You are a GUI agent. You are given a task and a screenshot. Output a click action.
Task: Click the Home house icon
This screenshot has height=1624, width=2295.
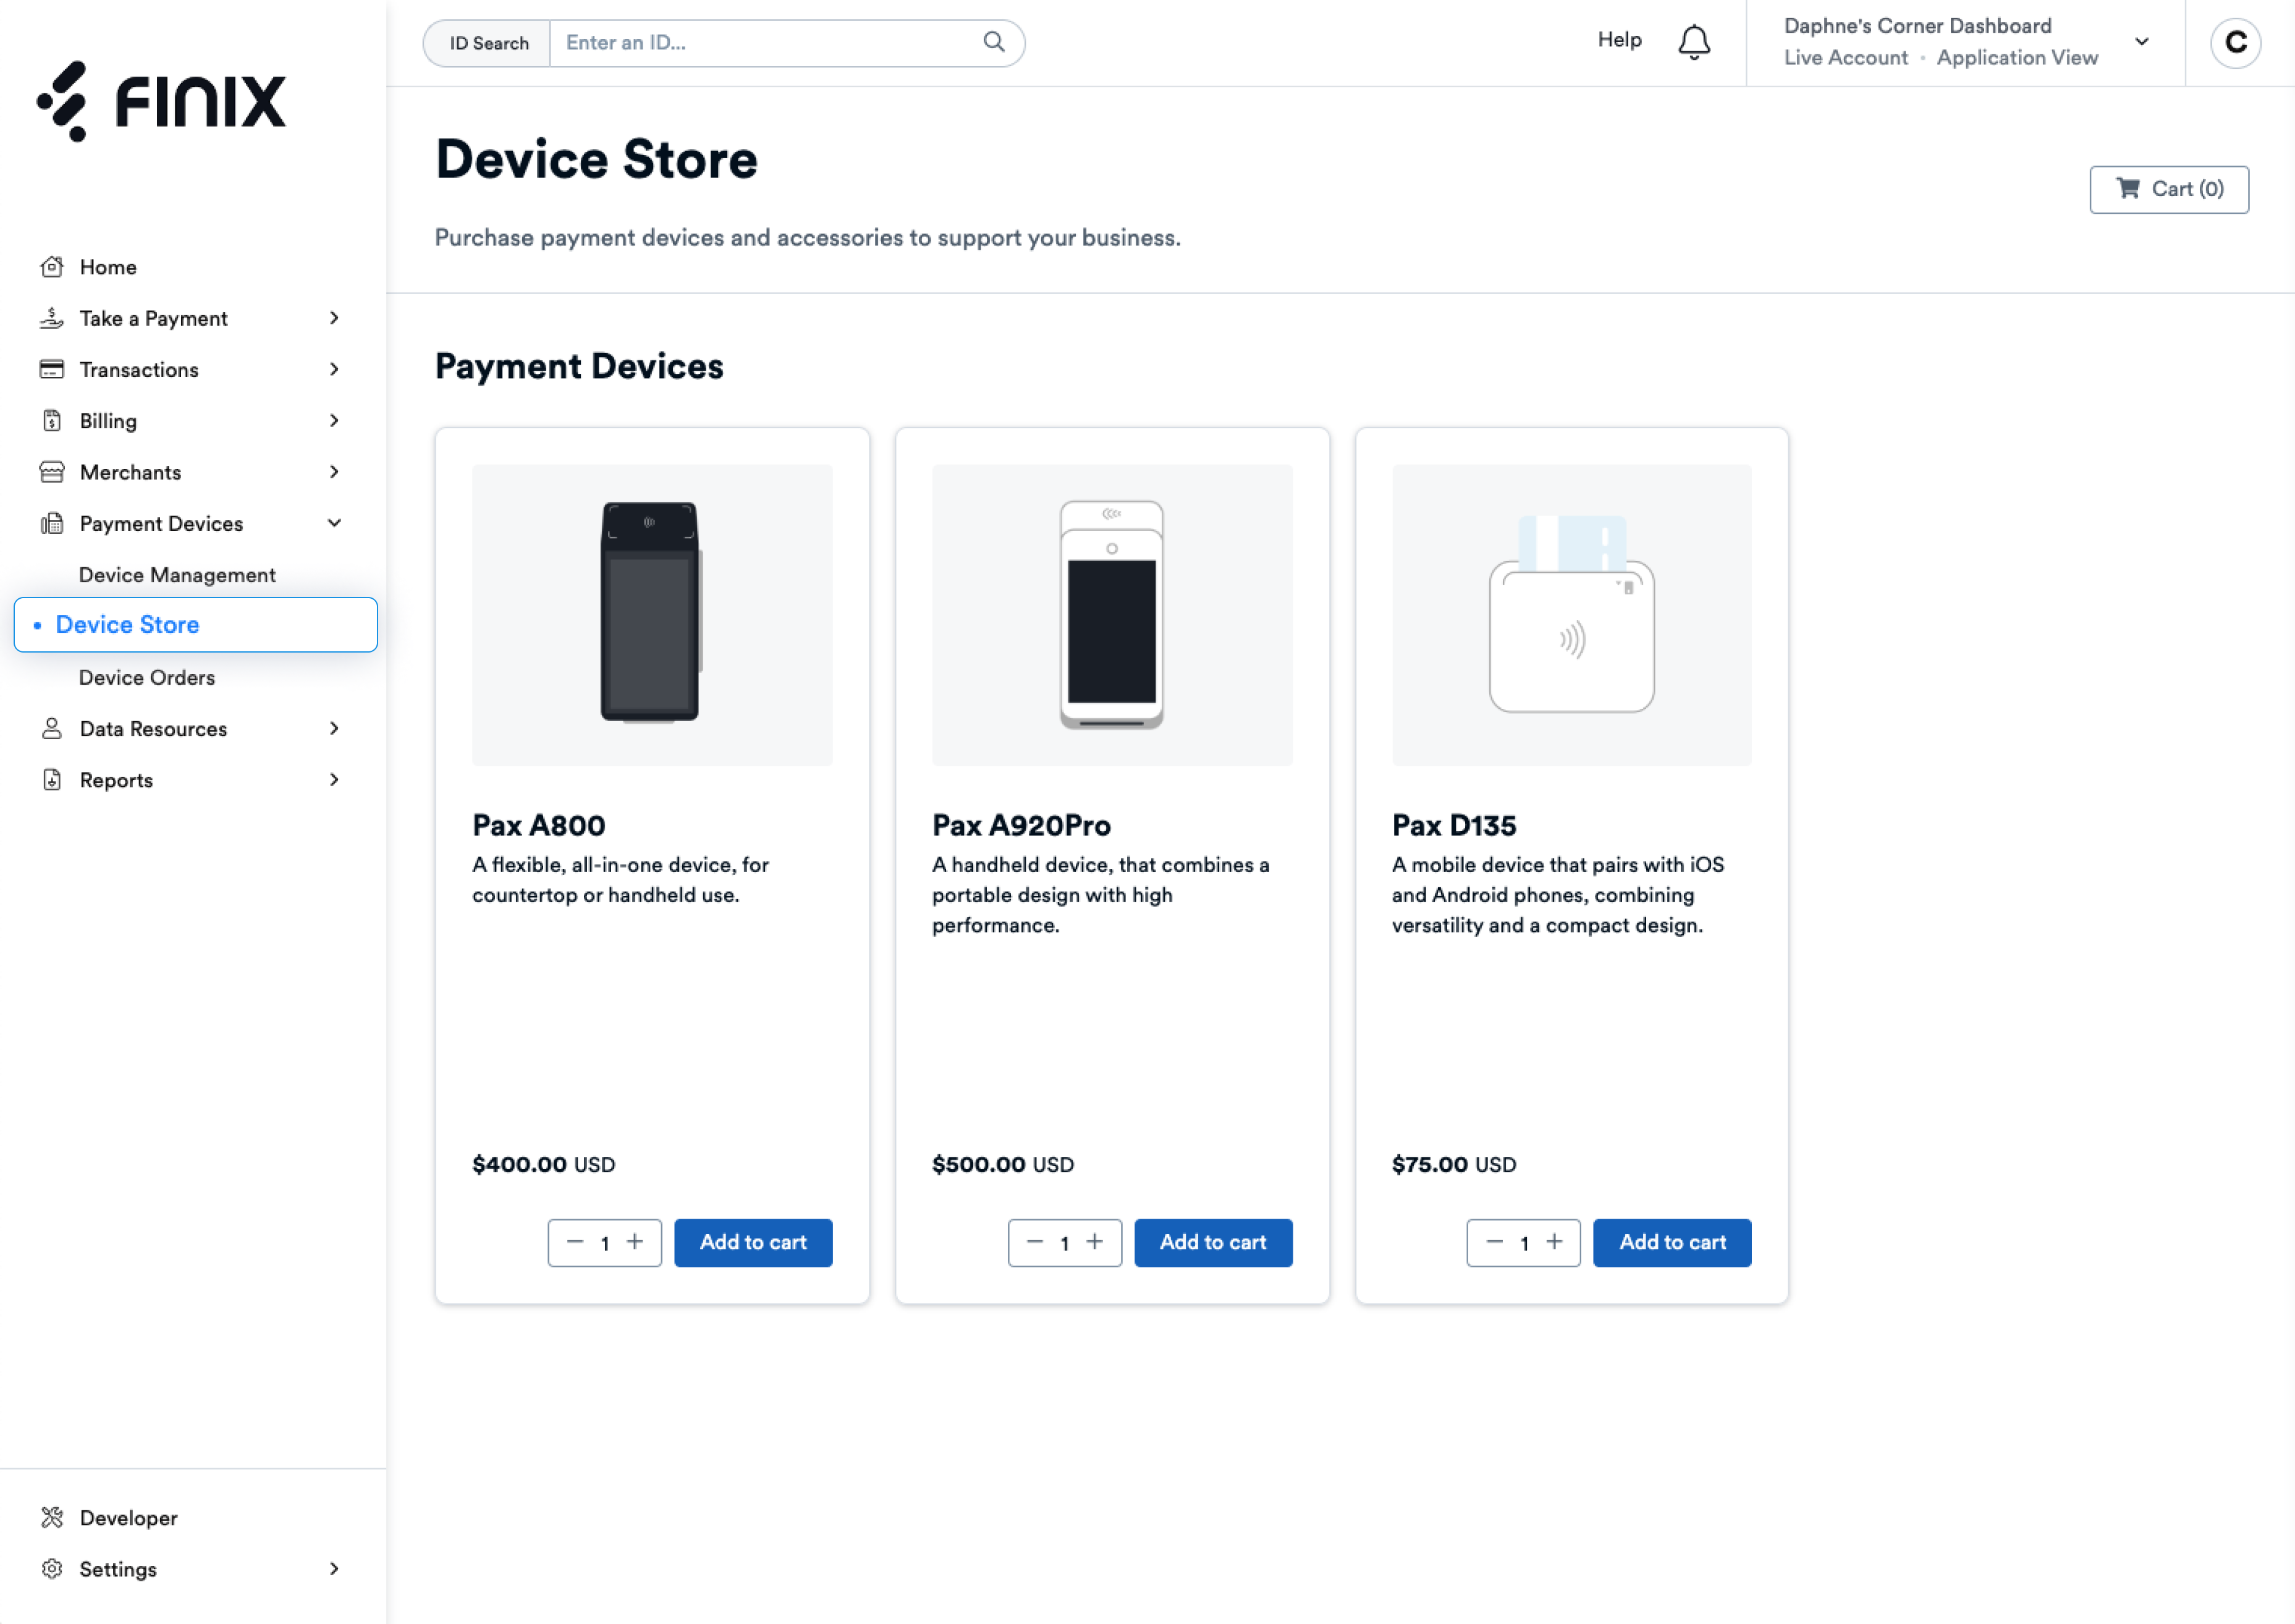click(52, 267)
